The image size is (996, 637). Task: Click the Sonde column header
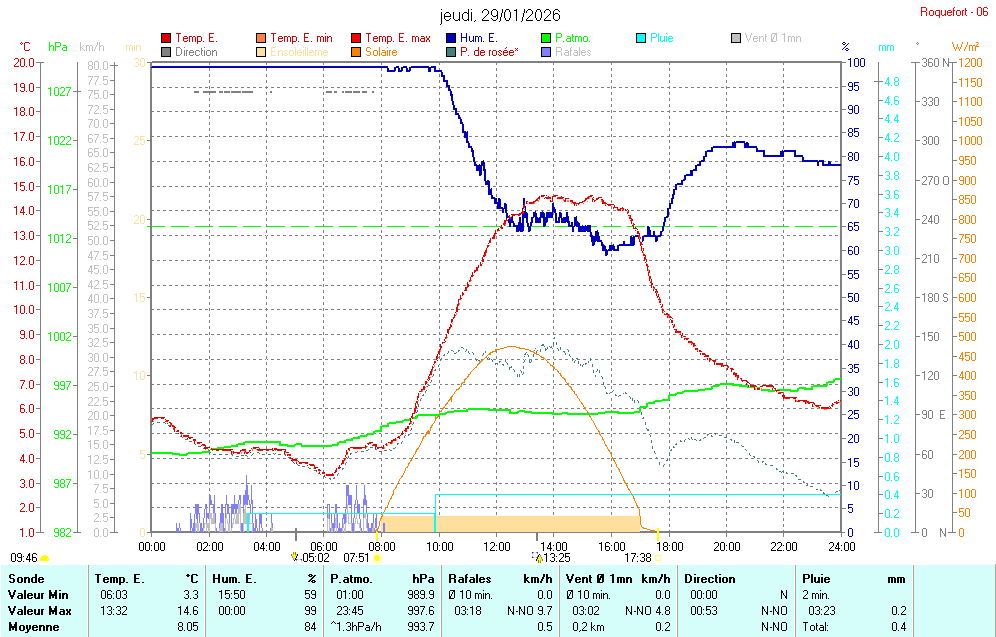tap(25, 579)
